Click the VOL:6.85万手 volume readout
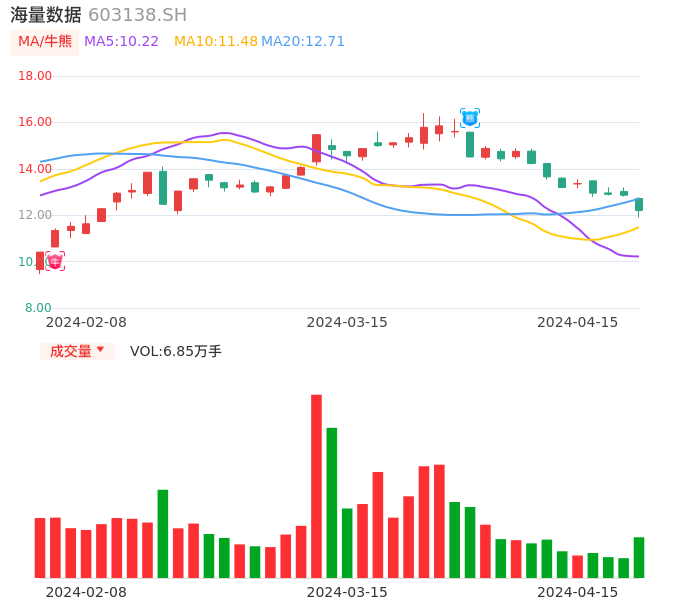This screenshot has width=686, height=606. tap(176, 351)
